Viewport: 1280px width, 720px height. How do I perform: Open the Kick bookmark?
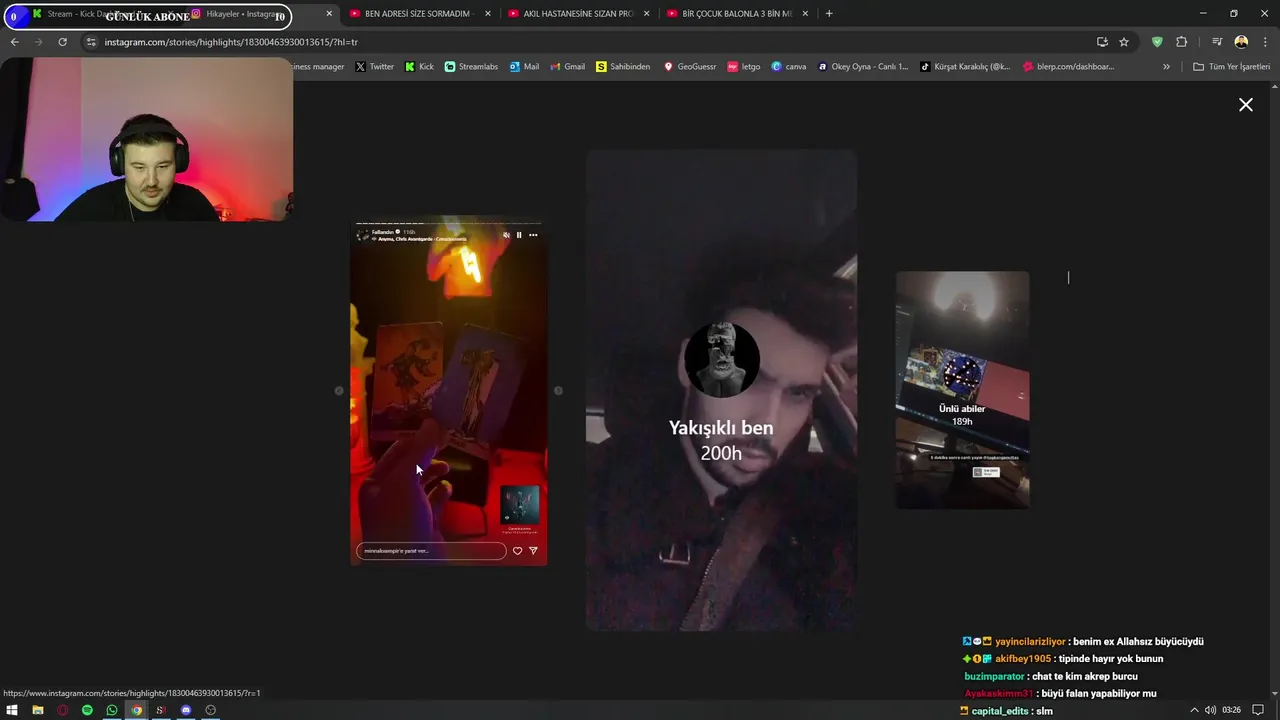click(419, 67)
